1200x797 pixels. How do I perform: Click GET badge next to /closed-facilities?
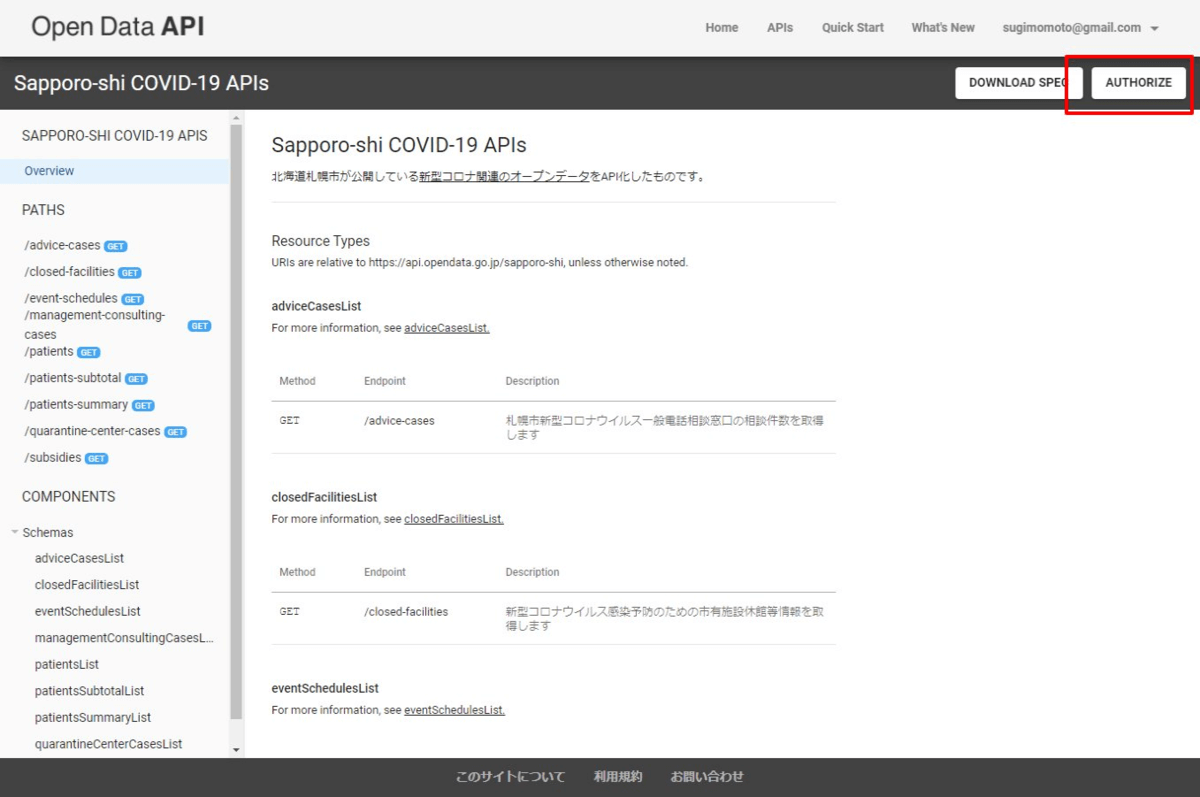(x=130, y=273)
